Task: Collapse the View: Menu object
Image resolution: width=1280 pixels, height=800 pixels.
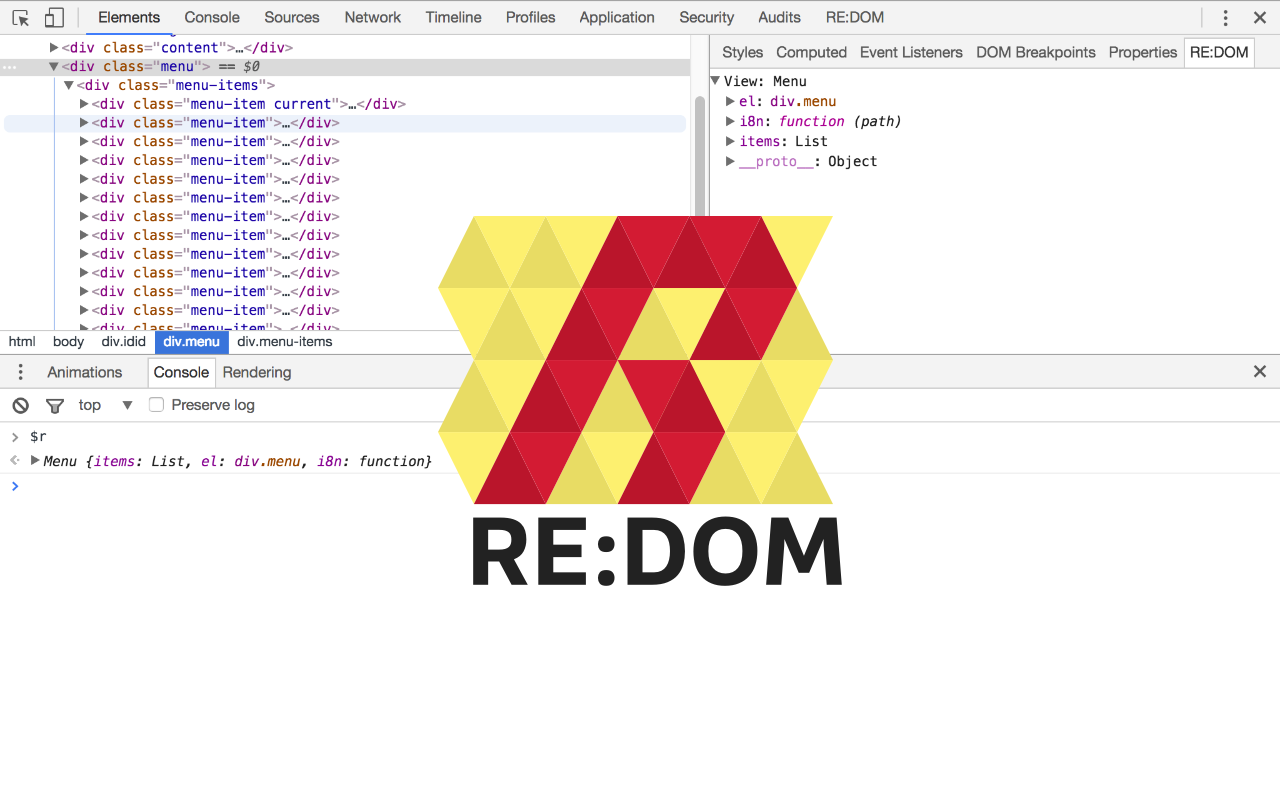Action: tap(716, 81)
